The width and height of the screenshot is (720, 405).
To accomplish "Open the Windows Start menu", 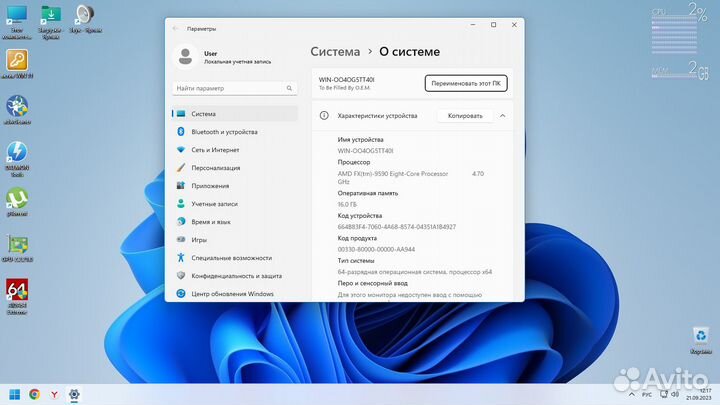I will (15, 394).
